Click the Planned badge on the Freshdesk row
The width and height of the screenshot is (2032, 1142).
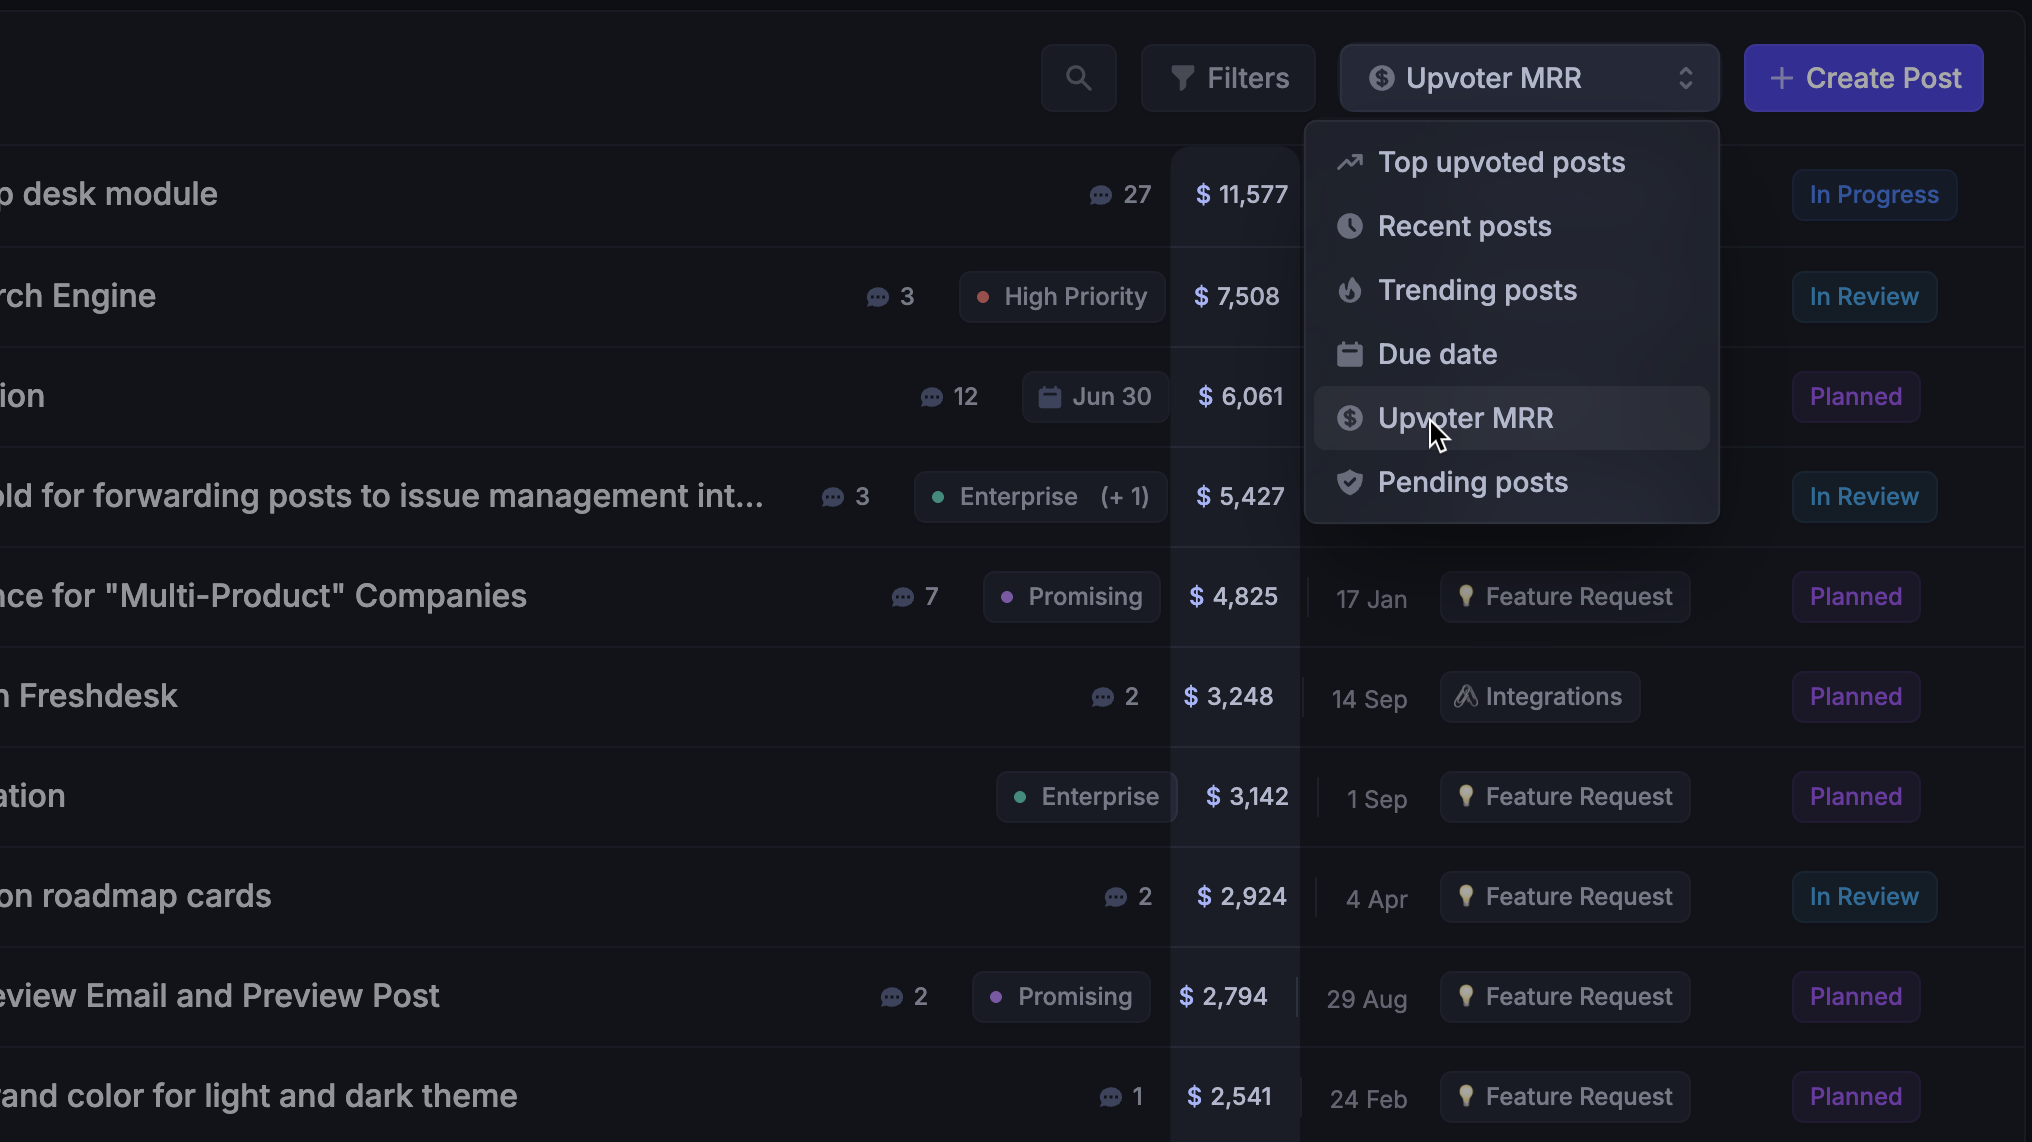tap(1854, 697)
